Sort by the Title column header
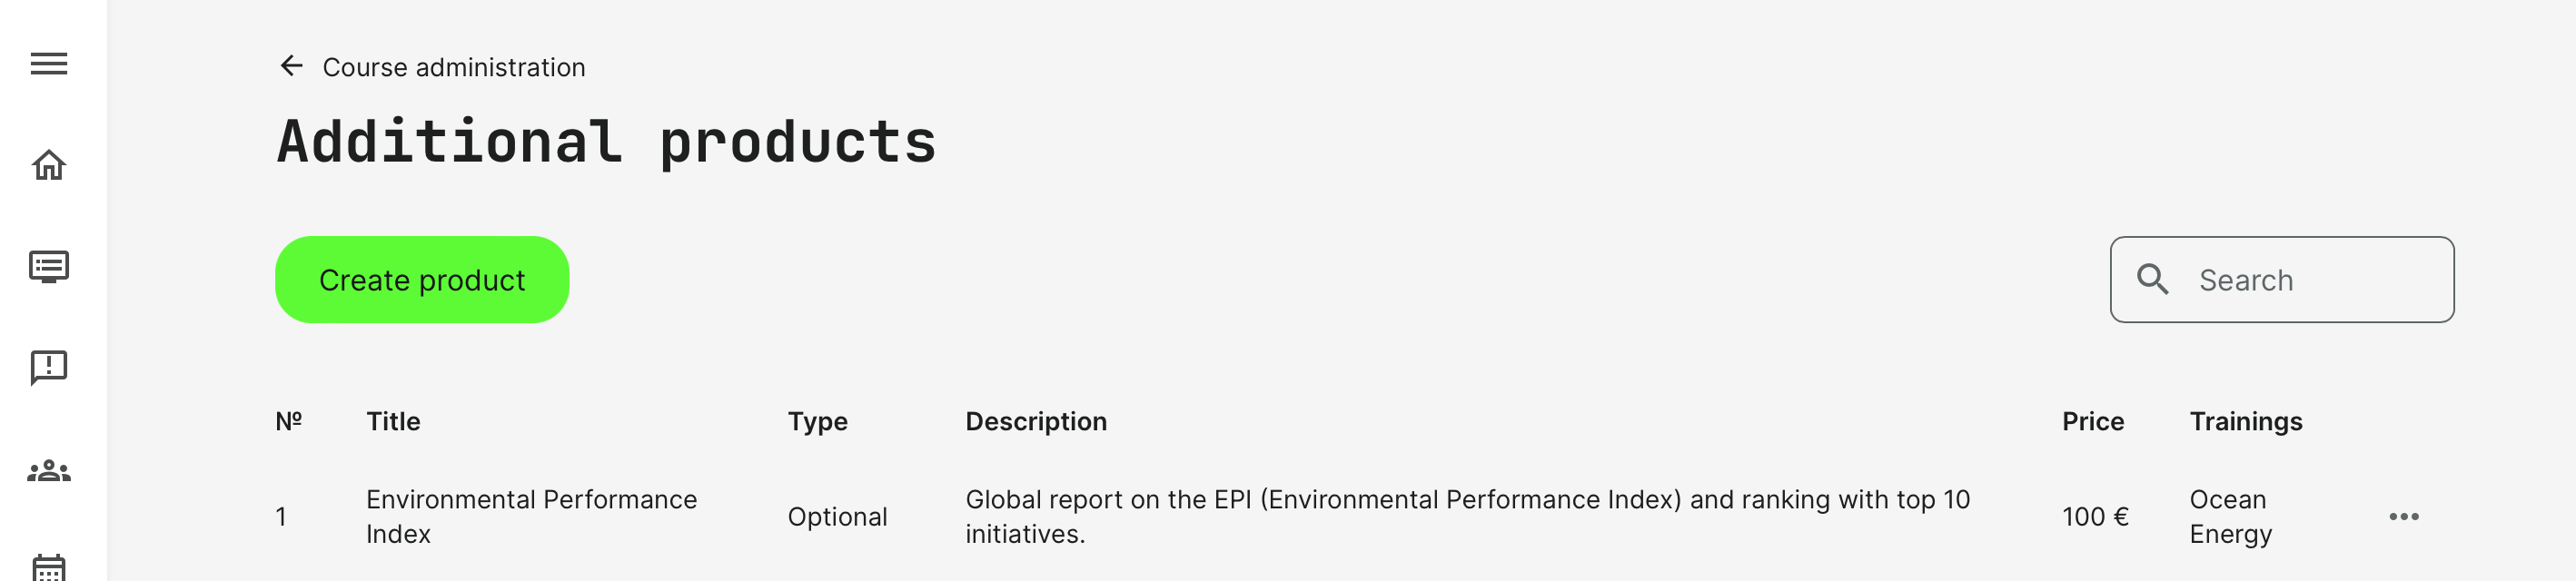 point(393,422)
